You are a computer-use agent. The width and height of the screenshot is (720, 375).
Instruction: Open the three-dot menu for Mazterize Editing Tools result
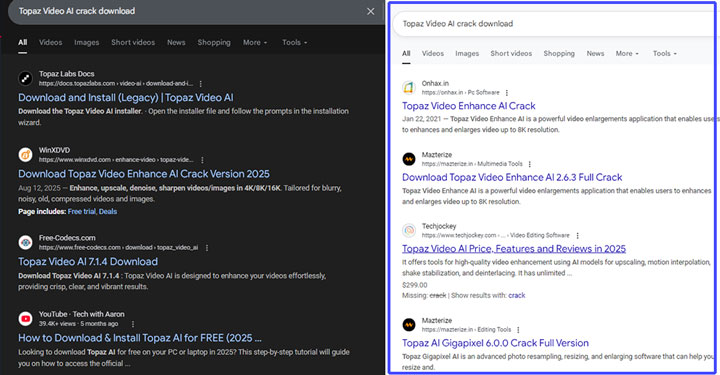click(518, 330)
